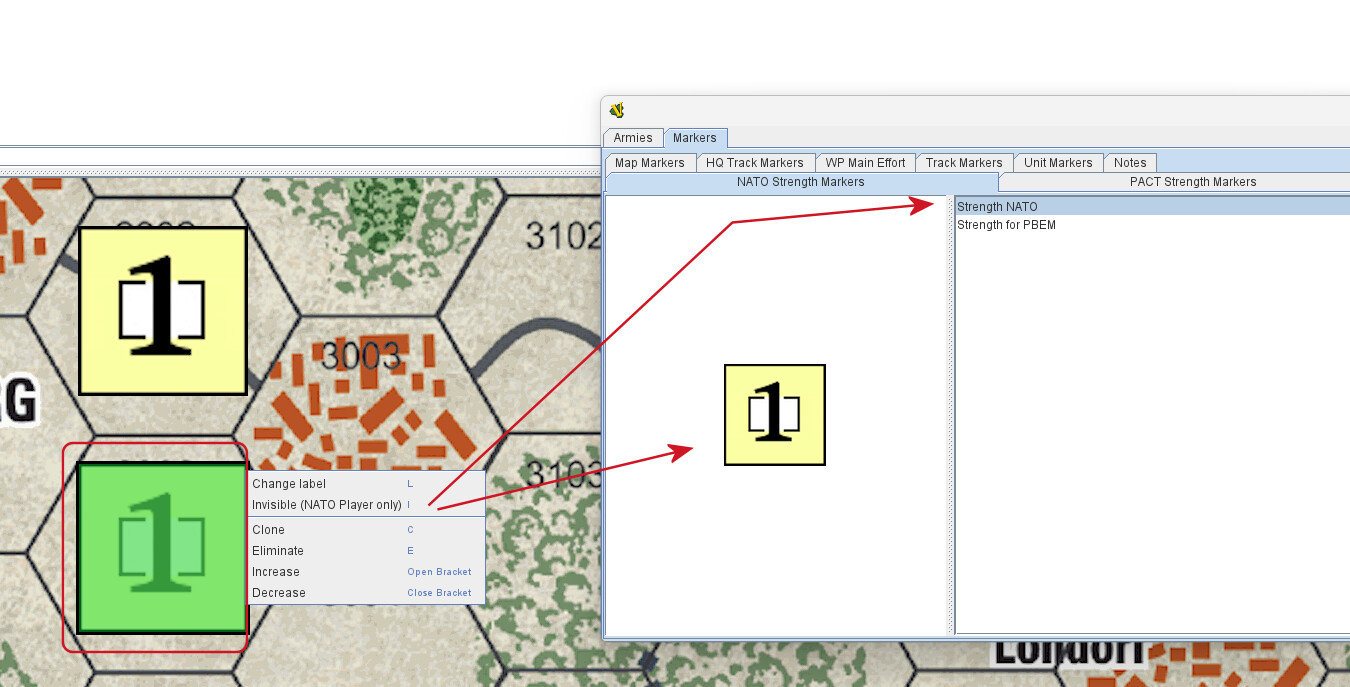Open the Notes tab

click(1130, 163)
